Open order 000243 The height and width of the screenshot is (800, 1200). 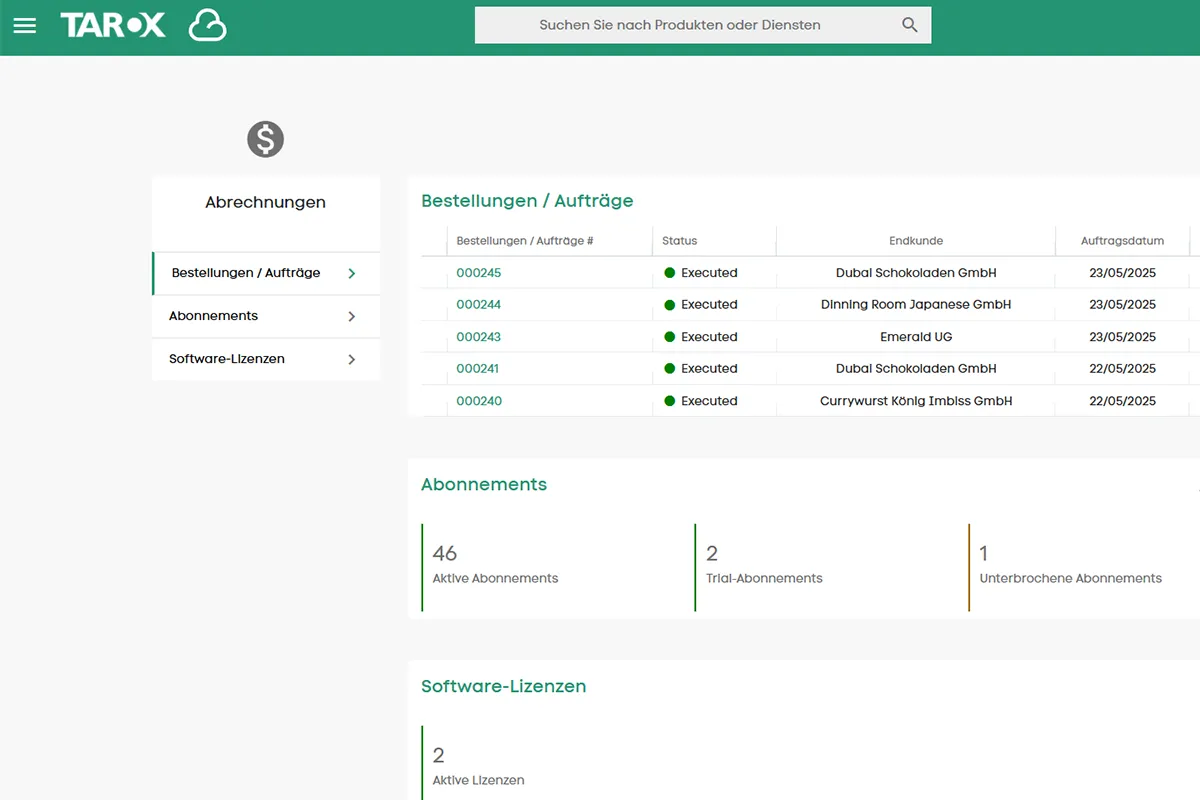pyautogui.click(x=478, y=337)
